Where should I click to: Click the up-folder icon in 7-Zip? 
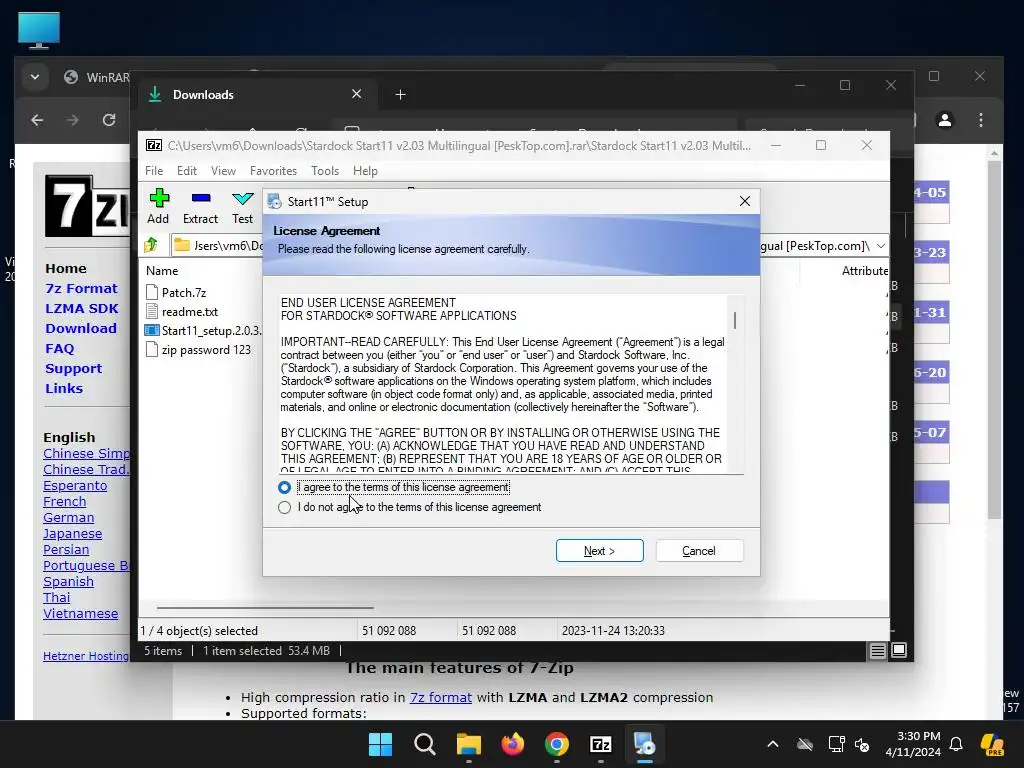point(151,245)
